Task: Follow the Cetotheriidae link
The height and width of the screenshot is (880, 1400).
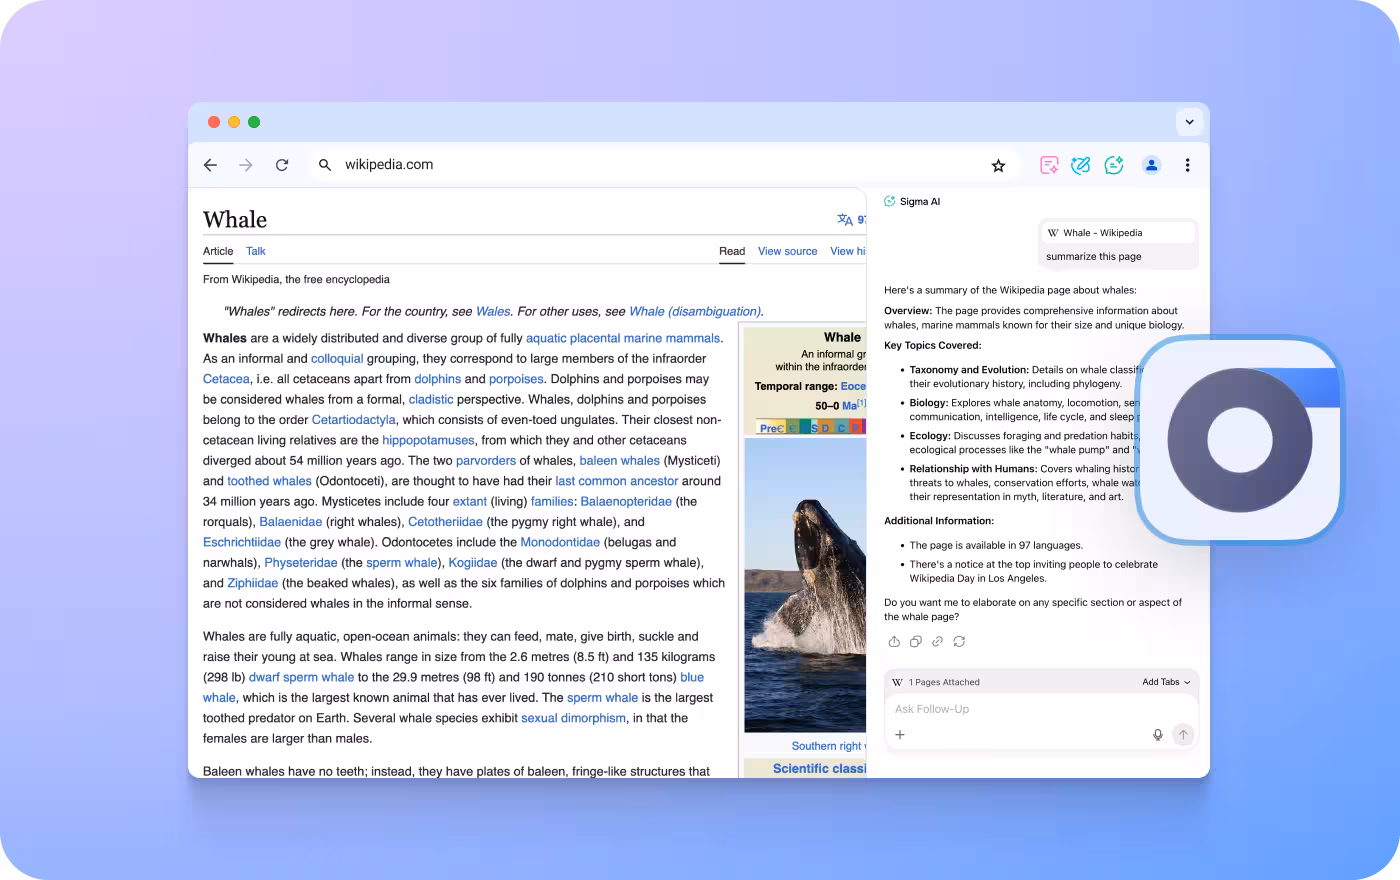Action: pos(445,522)
